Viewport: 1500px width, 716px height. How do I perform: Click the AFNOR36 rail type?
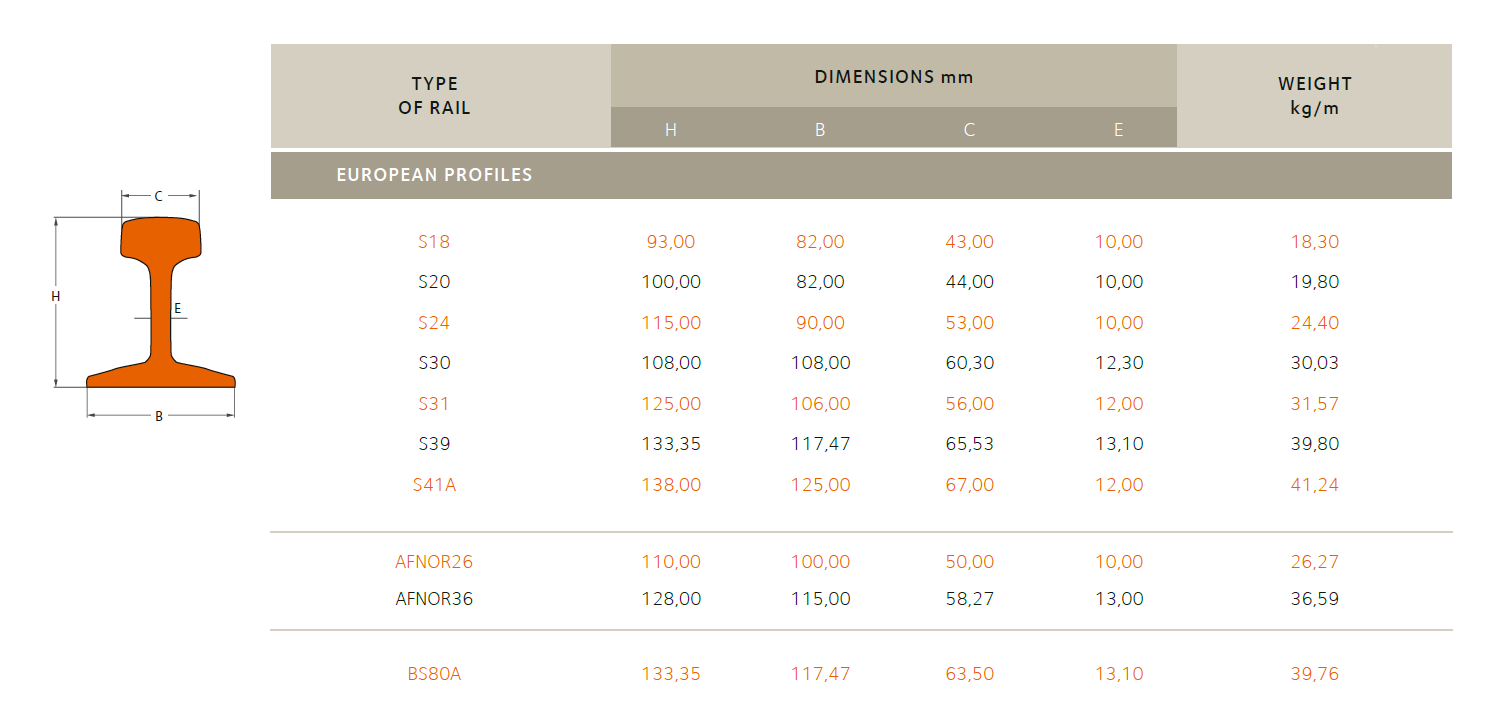[434, 599]
